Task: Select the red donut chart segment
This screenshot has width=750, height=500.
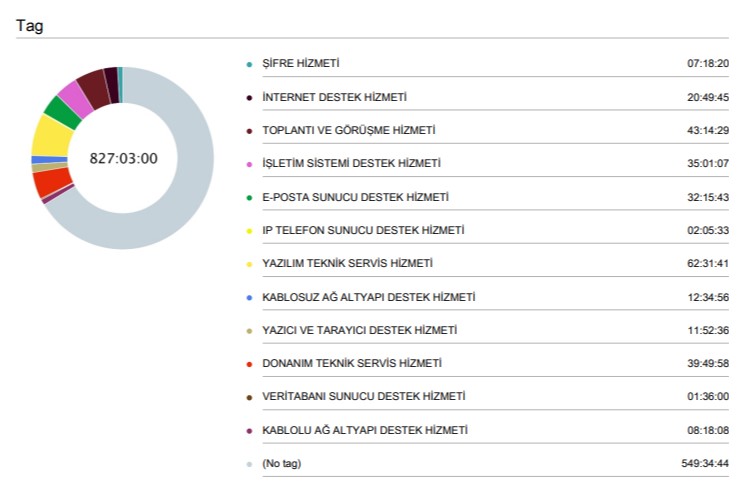Action: click(x=51, y=182)
